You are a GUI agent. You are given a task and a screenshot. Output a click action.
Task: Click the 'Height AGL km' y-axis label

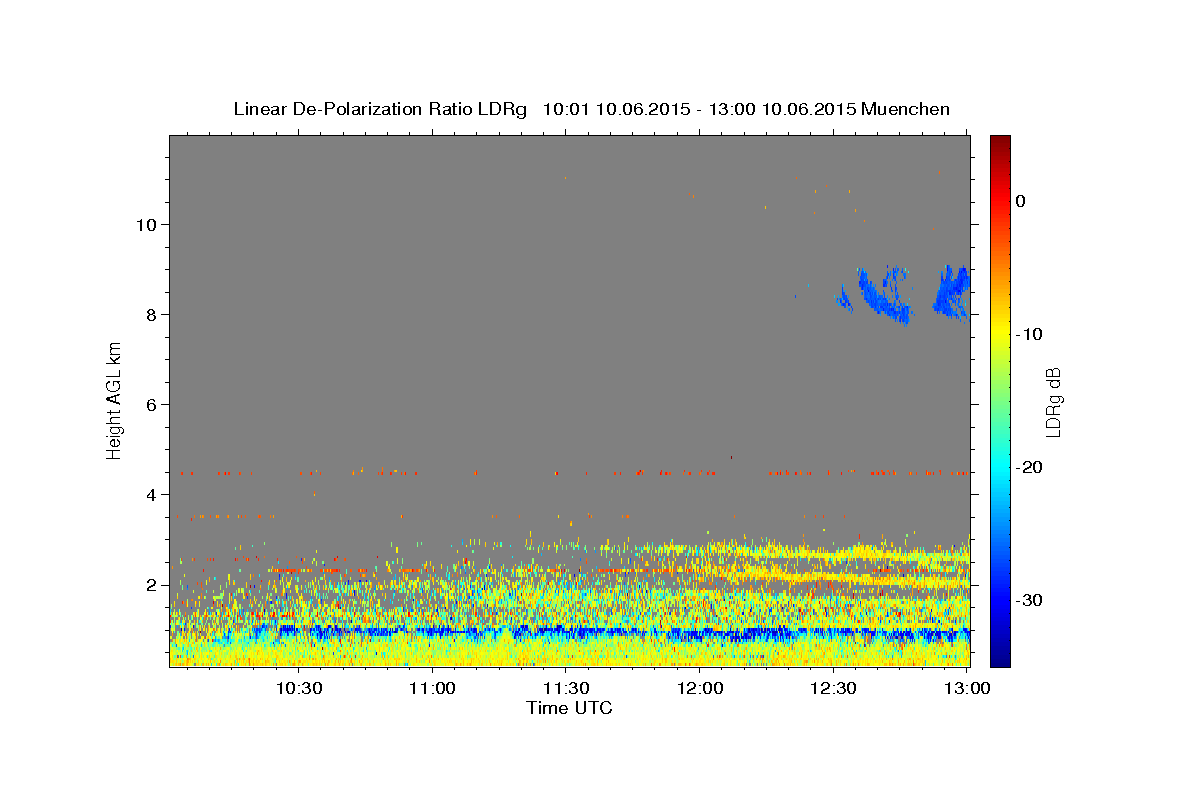114,400
